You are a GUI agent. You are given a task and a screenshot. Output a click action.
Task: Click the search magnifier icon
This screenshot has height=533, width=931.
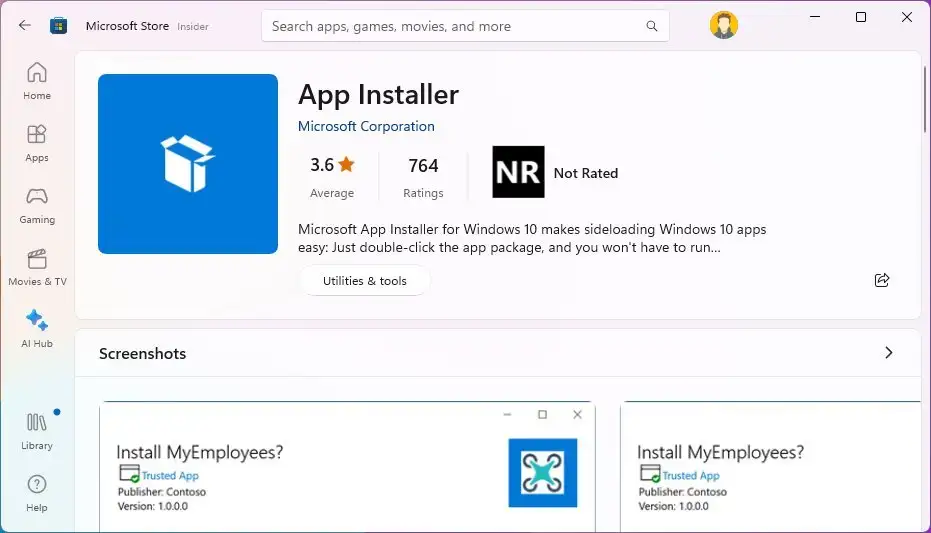coord(651,26)
